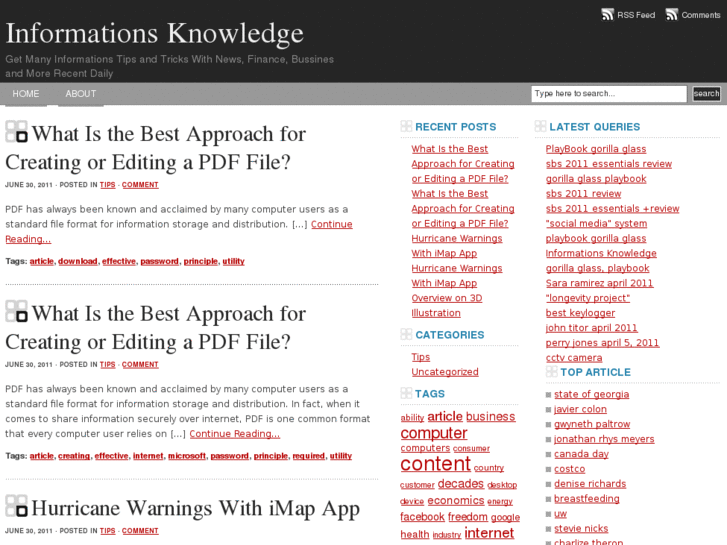
Task: Click the 'health' tag in tag cloud
Action: (415, 534)
